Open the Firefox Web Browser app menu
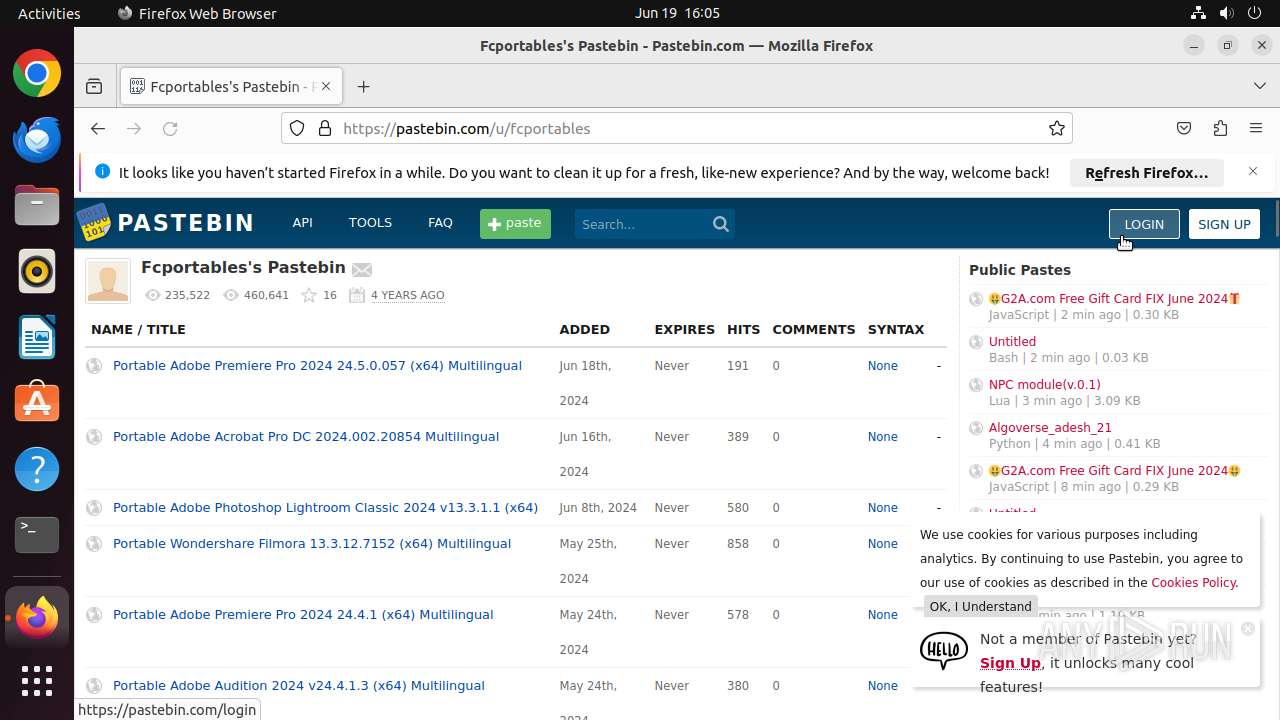This screenshot has width=1280, height=720. tap(197, 13)
